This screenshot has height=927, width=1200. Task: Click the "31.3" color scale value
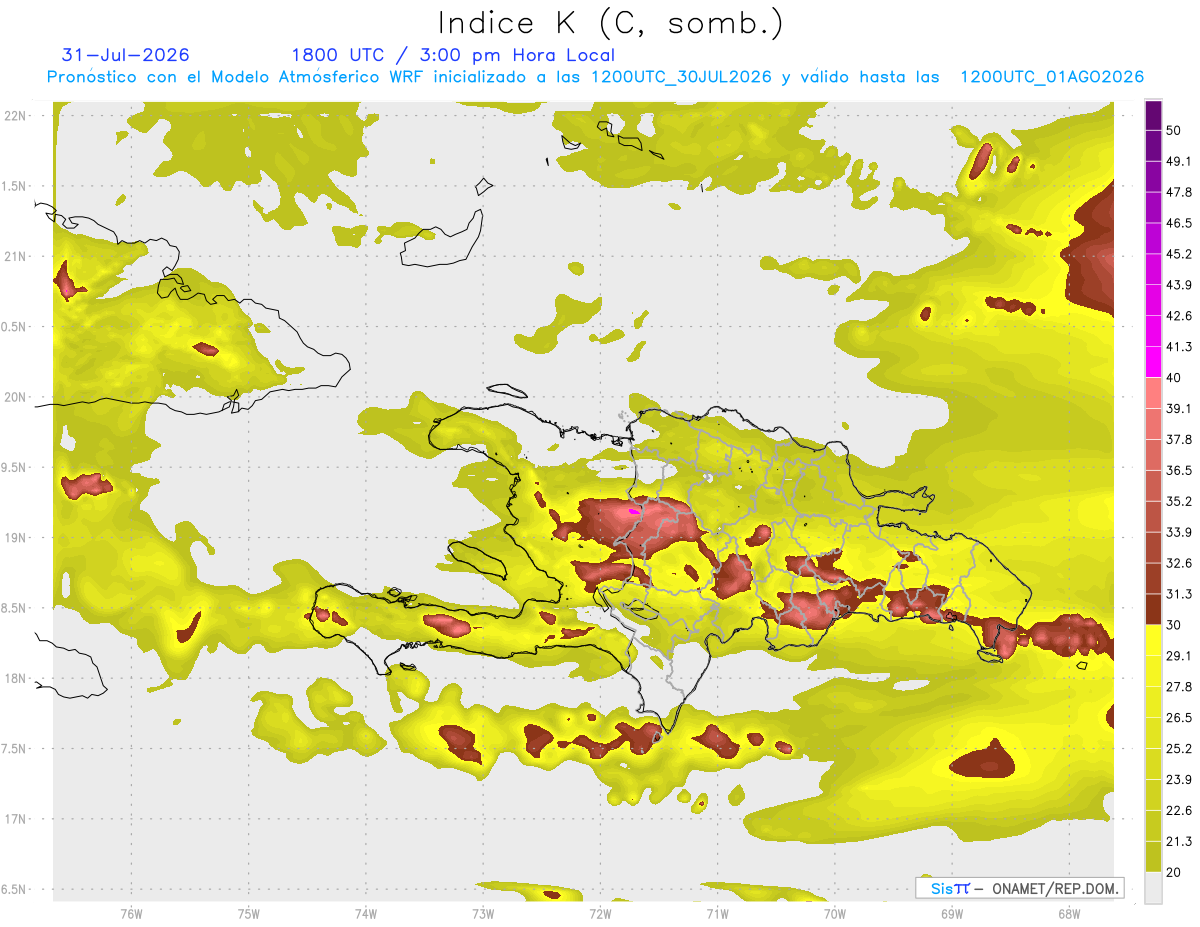point(1178,594)
